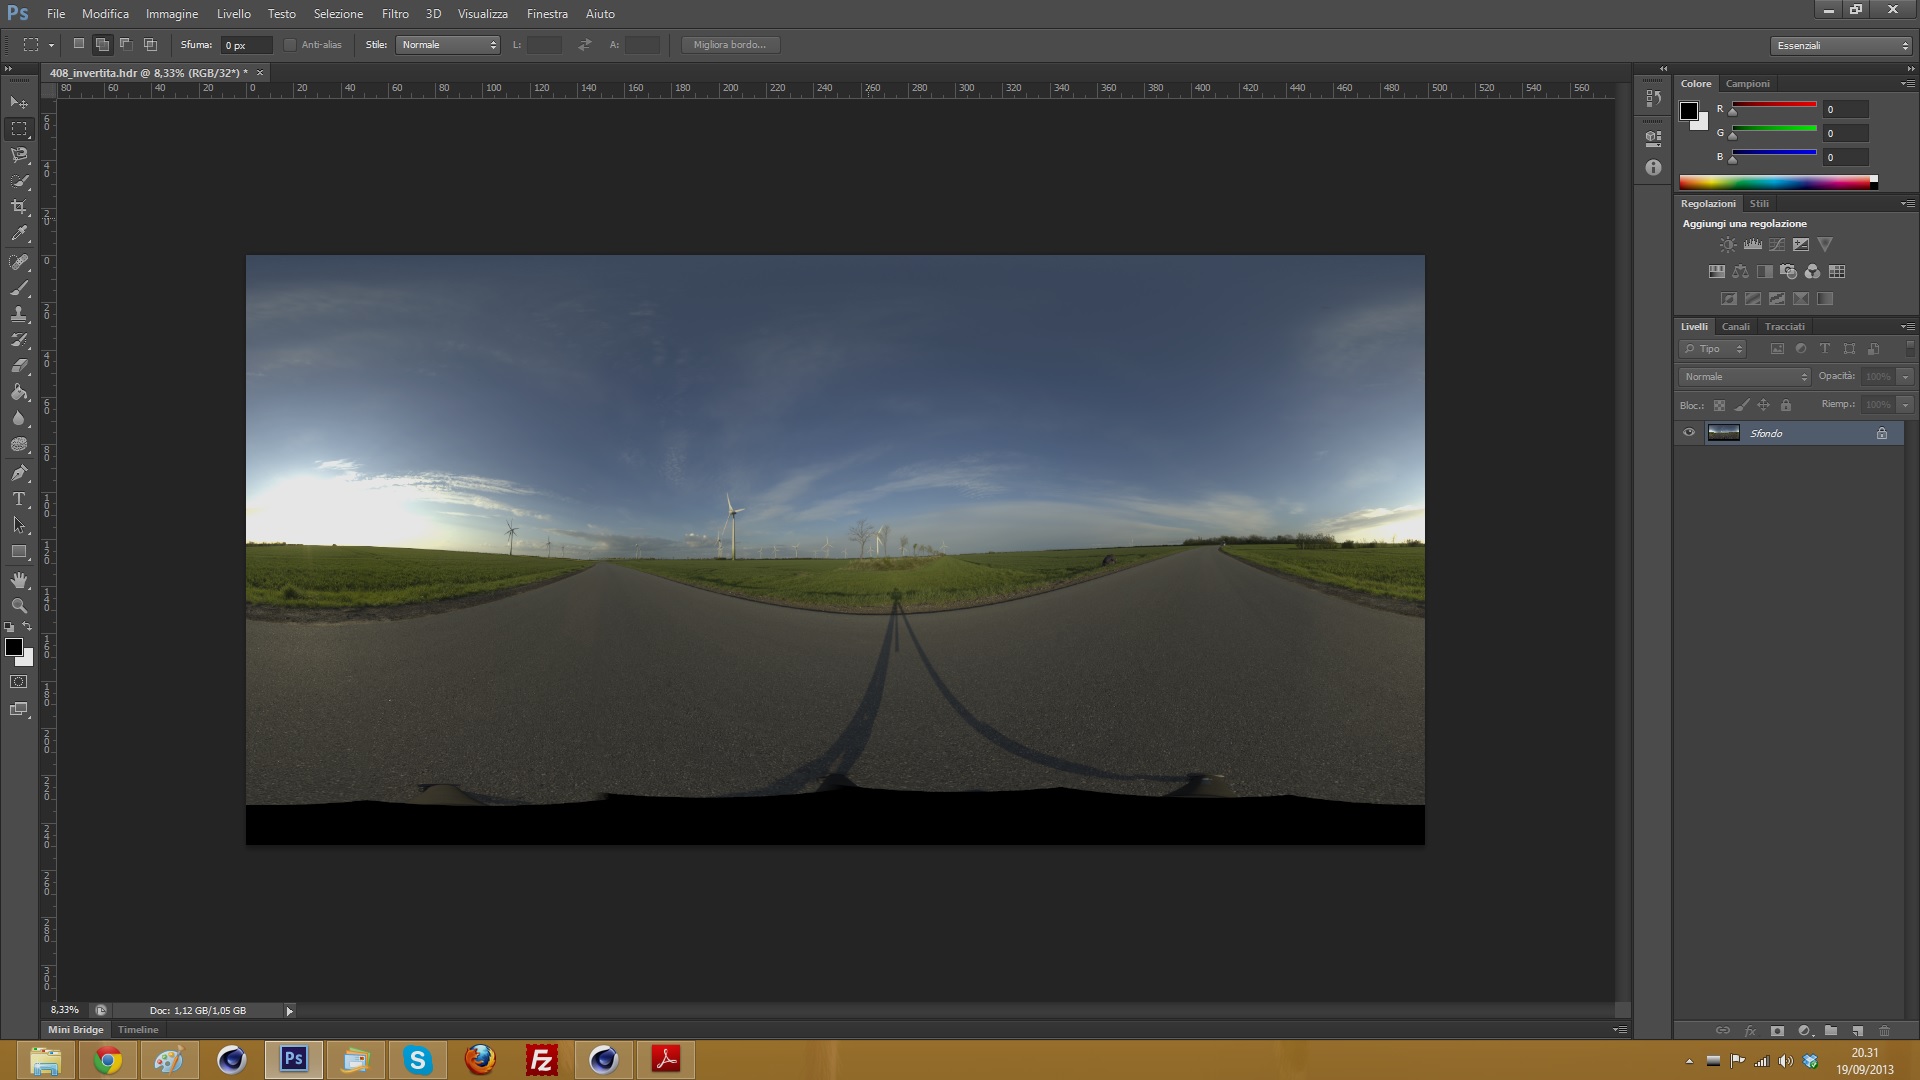The width and height of the screenshot is (1920, 1080).
Task: Select the Crop tool
Action: [19, 207]
